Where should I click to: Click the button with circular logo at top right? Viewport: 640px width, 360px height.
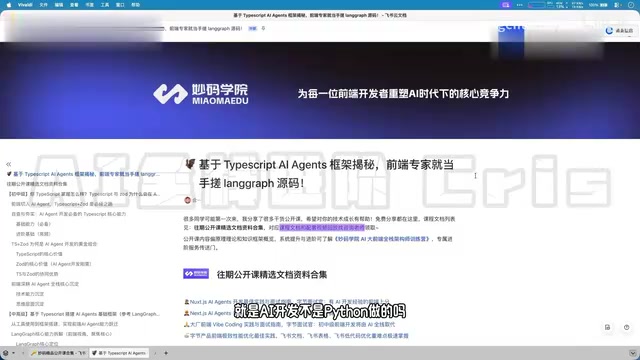(619, 31)
